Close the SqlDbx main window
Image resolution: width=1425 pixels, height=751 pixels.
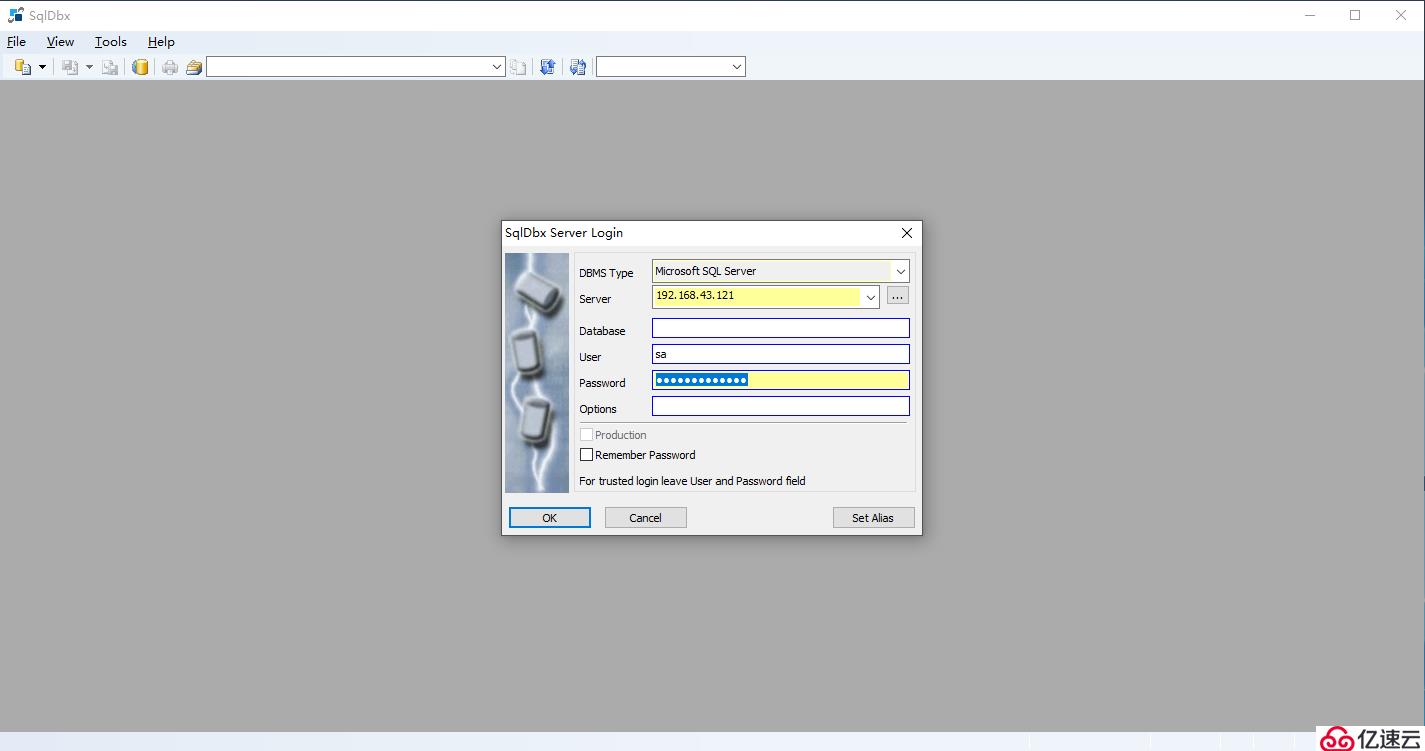(x=1401, y=15)
